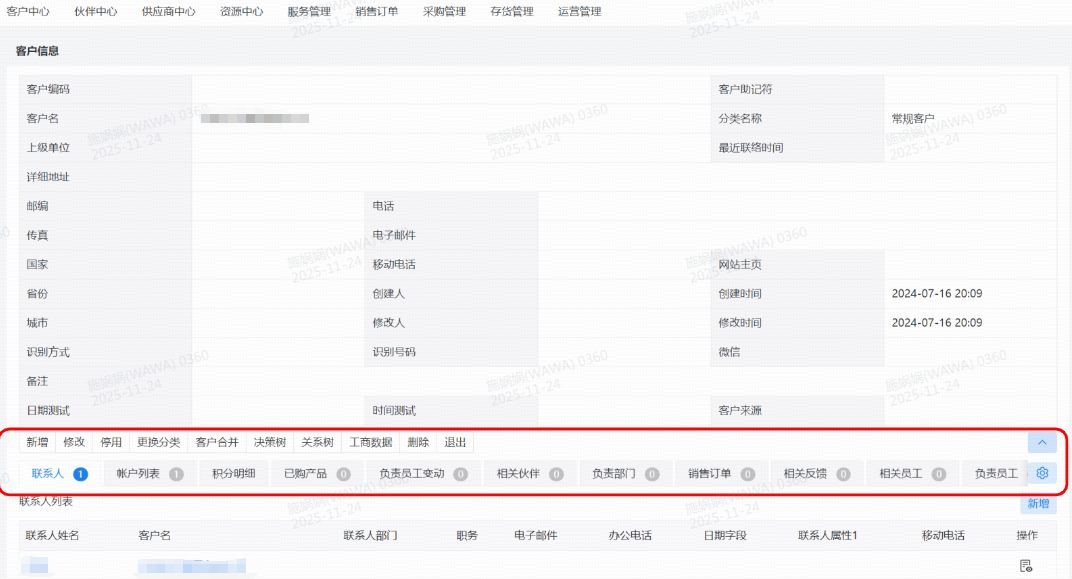The image size is (1072, 579).
Task: Click the tab settings gear icon
Action: (x=1042, y=473)
